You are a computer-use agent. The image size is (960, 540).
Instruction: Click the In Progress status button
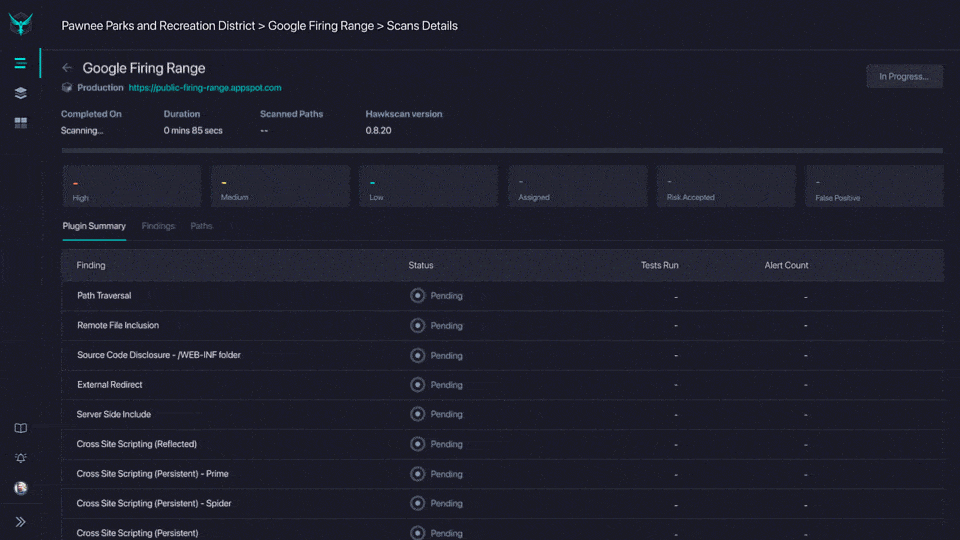pos(904,77)
